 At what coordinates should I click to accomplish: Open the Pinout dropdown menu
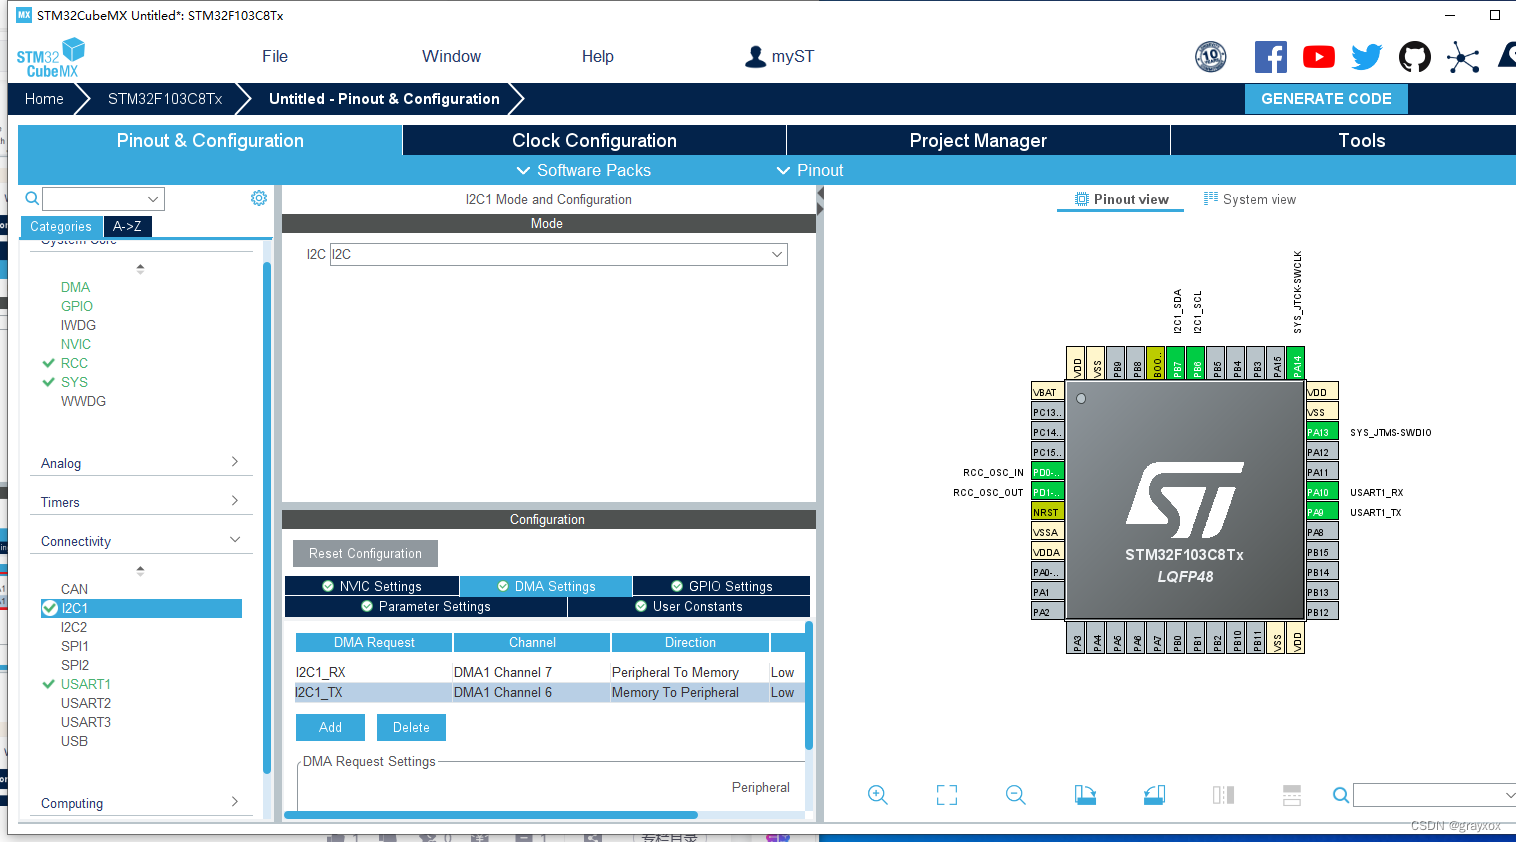click(810, 170)
